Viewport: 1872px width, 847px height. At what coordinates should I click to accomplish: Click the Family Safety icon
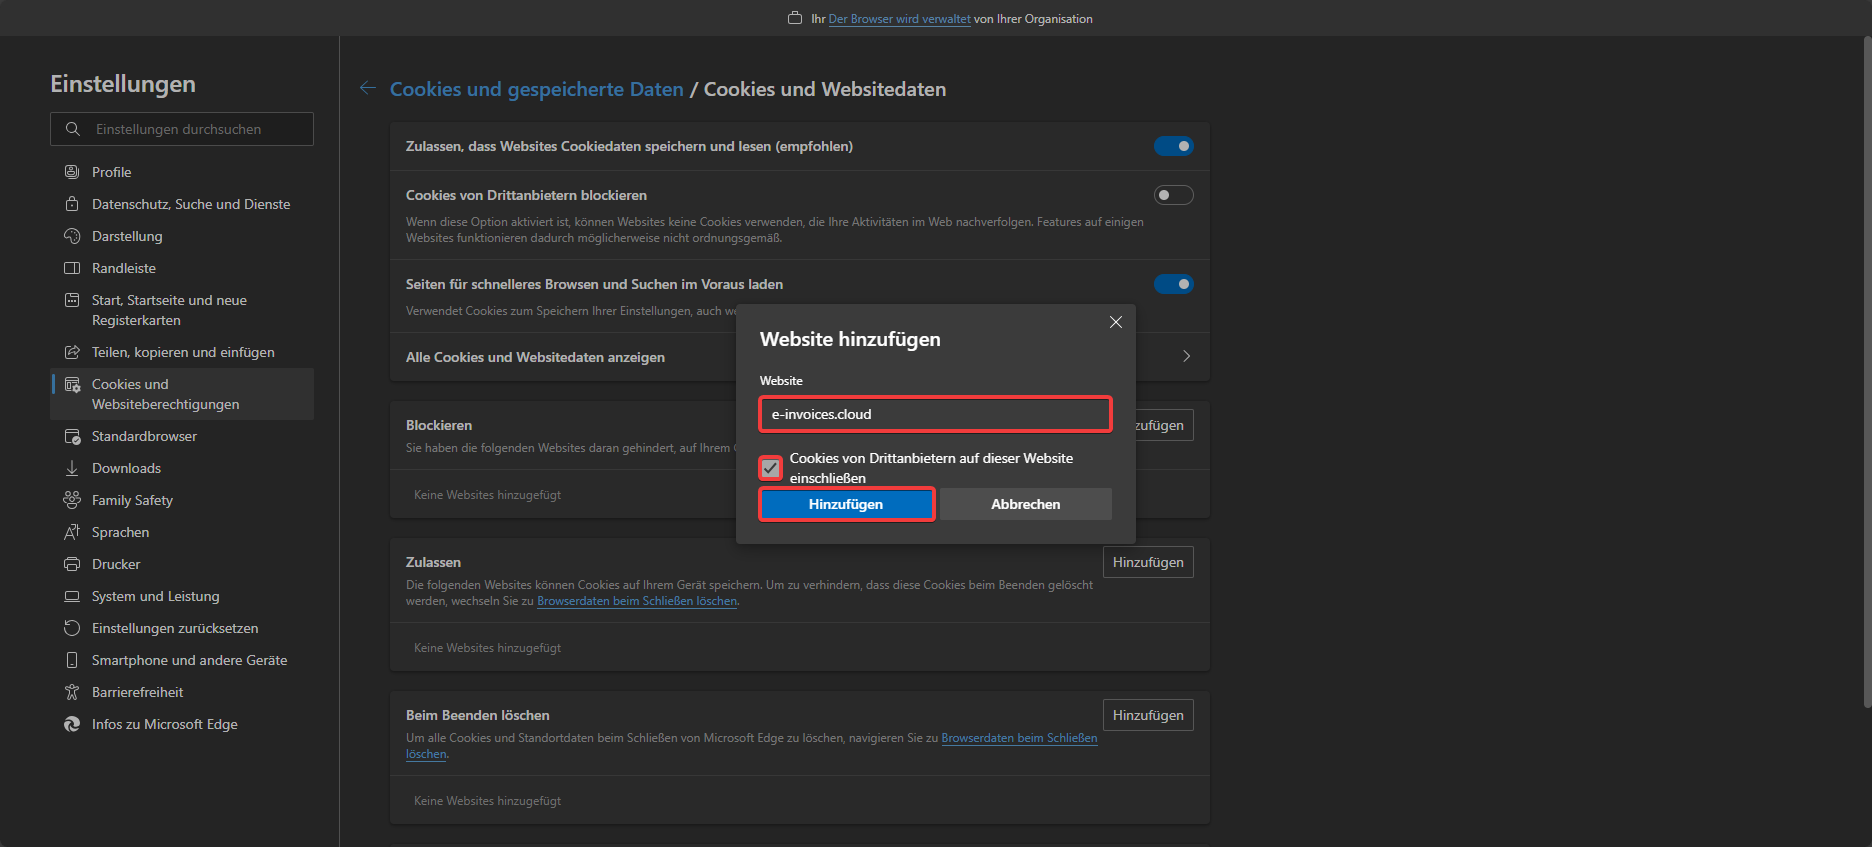point(72,500)
